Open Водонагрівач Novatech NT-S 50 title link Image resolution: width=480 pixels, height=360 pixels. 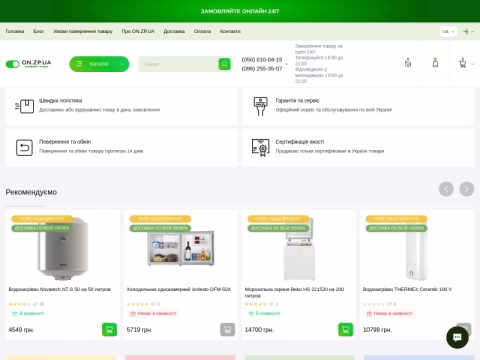tap(60, 289)
